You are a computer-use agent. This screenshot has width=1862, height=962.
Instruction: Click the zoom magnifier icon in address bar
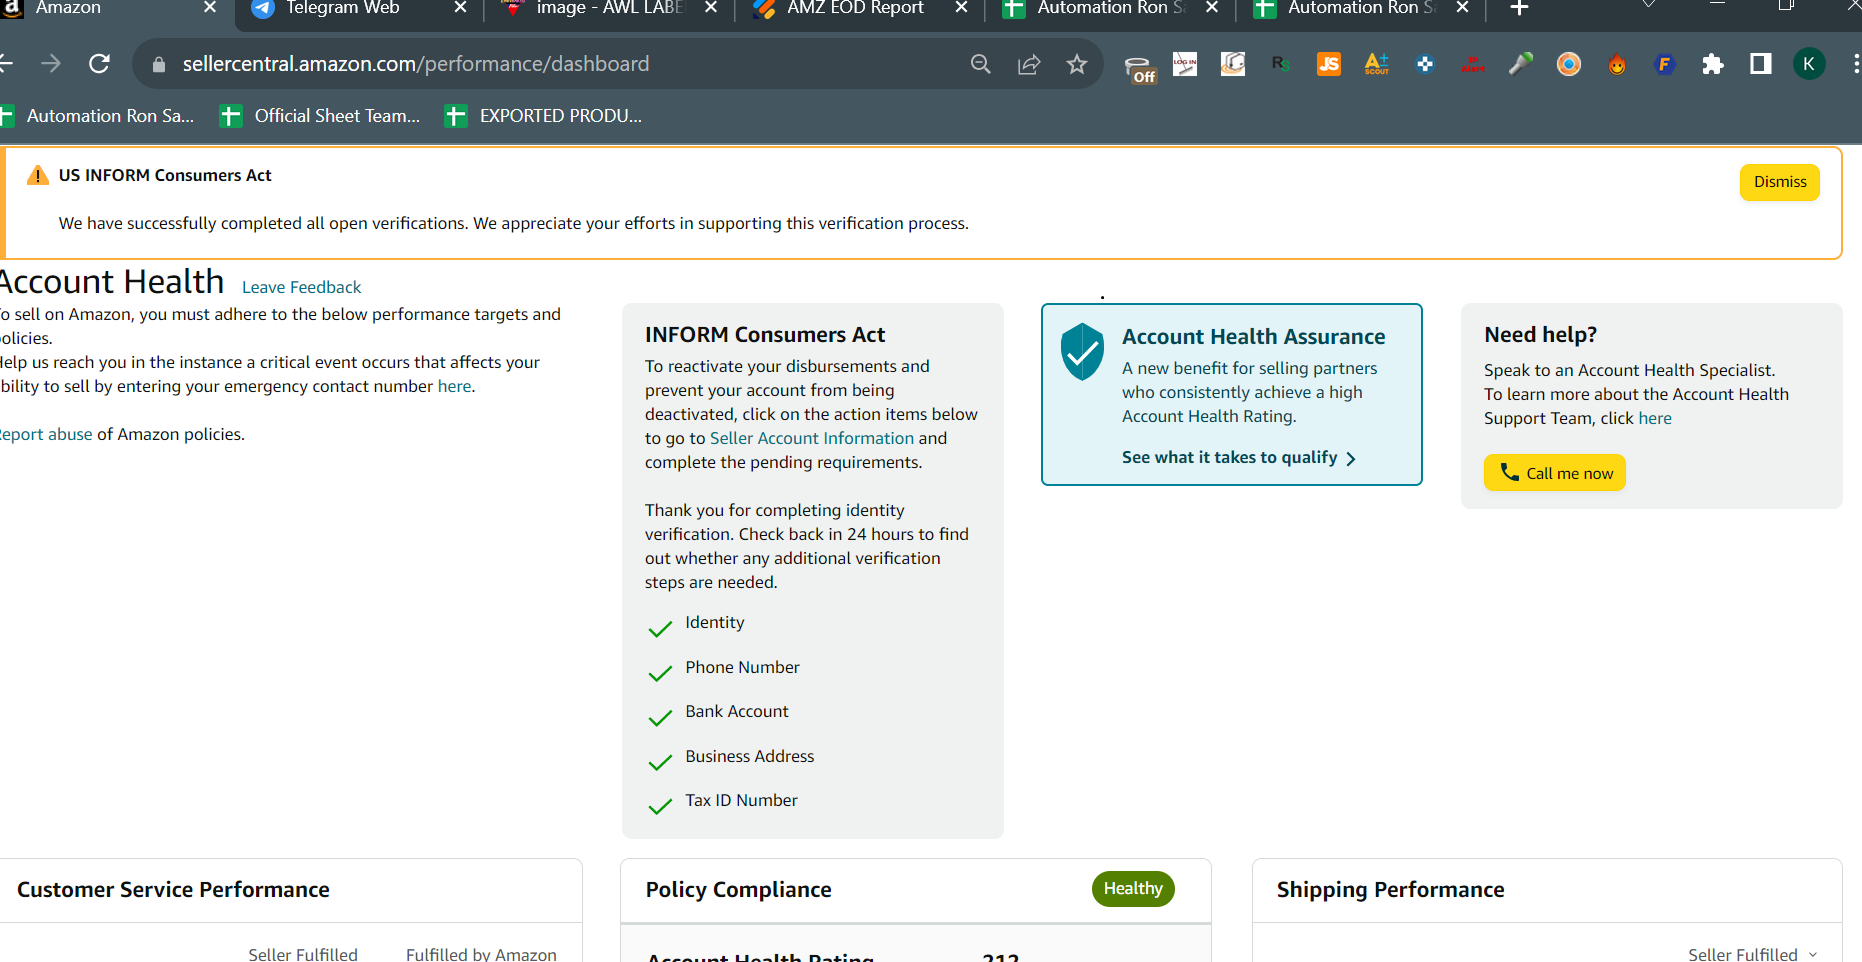pos(981,64)
